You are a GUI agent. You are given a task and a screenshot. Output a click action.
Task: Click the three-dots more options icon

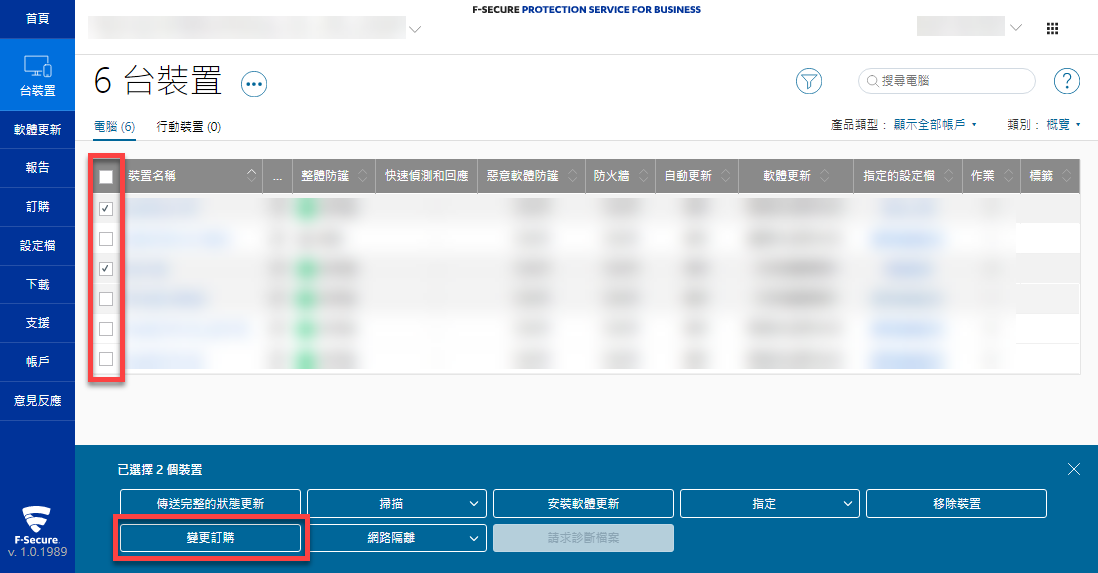click(x=255, y=84)
